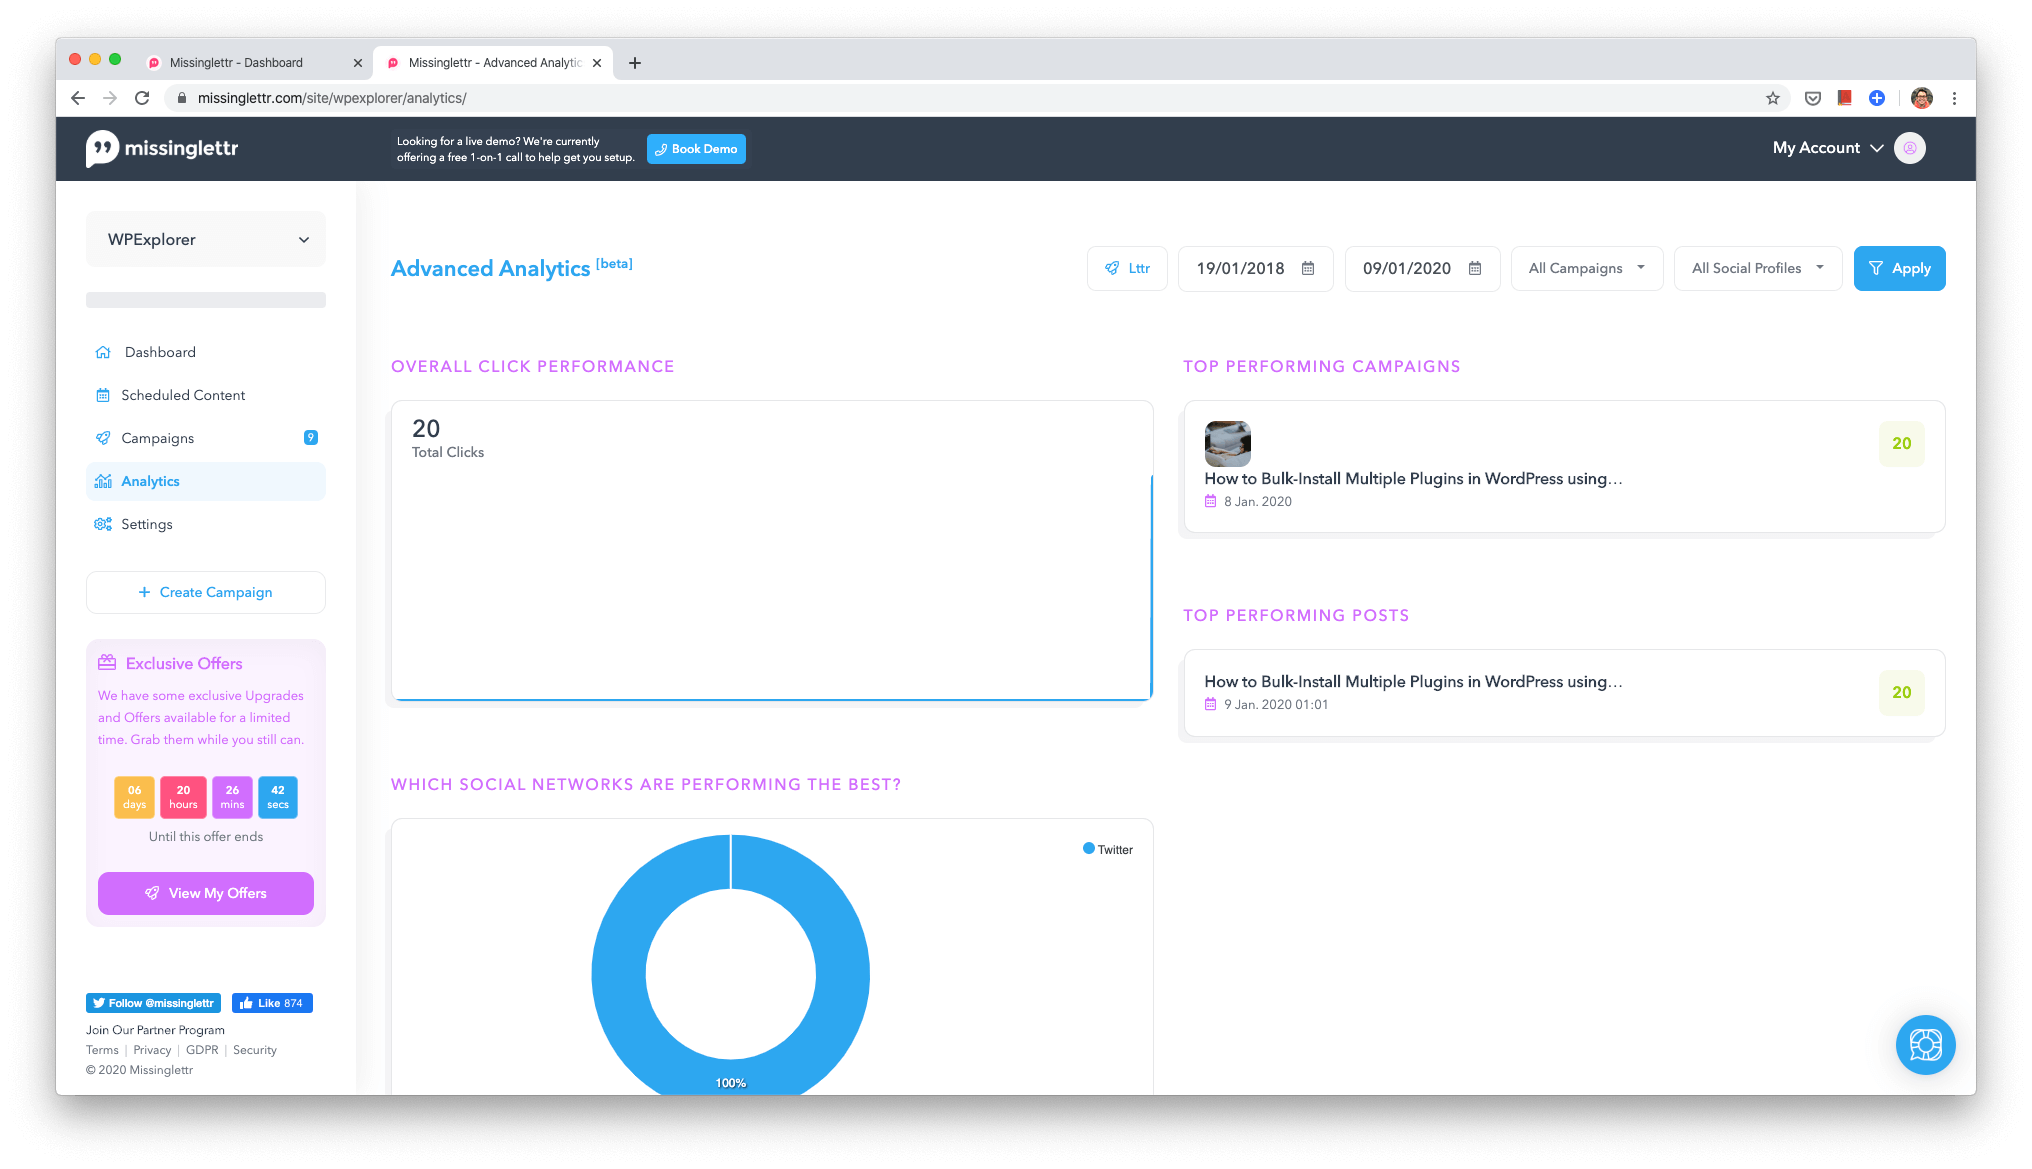Click the Analytics chart icon in sidebar
The width and height of the screenshot is (2032, 1169).
pos(103,481)
